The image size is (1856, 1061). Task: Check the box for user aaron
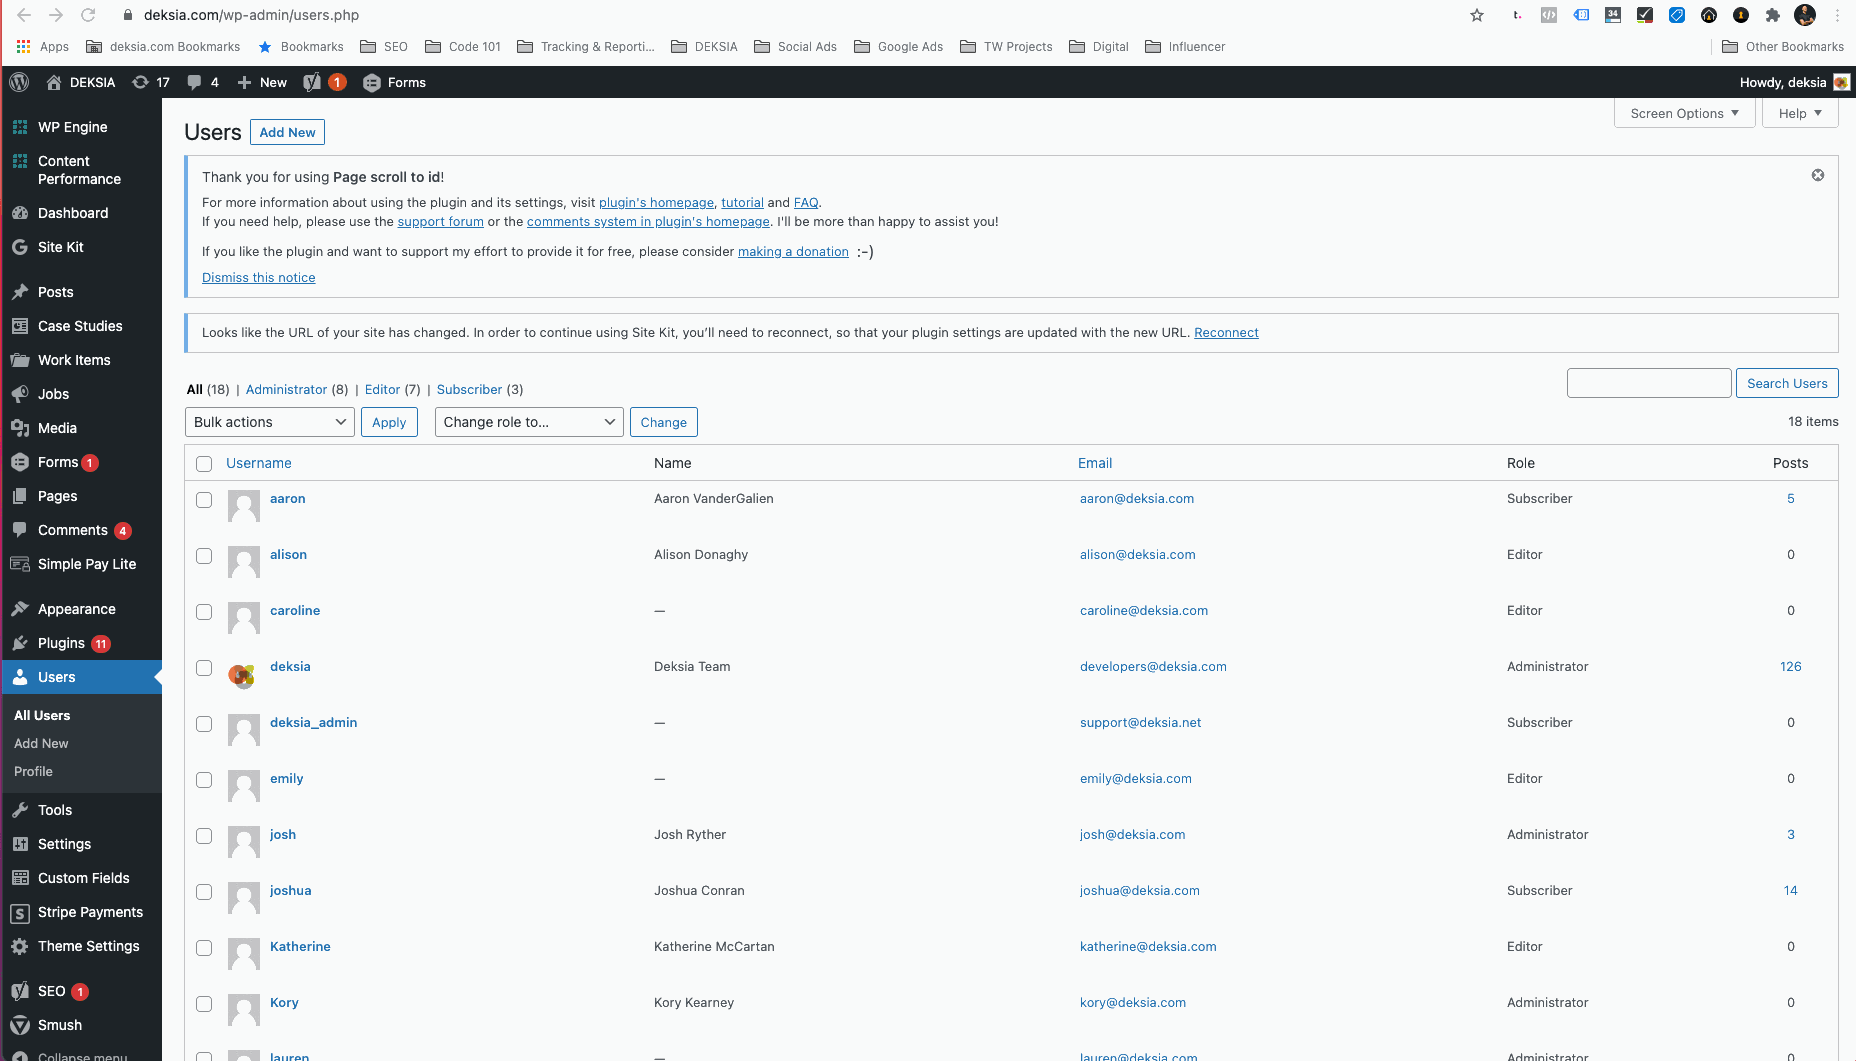point(204,500)
